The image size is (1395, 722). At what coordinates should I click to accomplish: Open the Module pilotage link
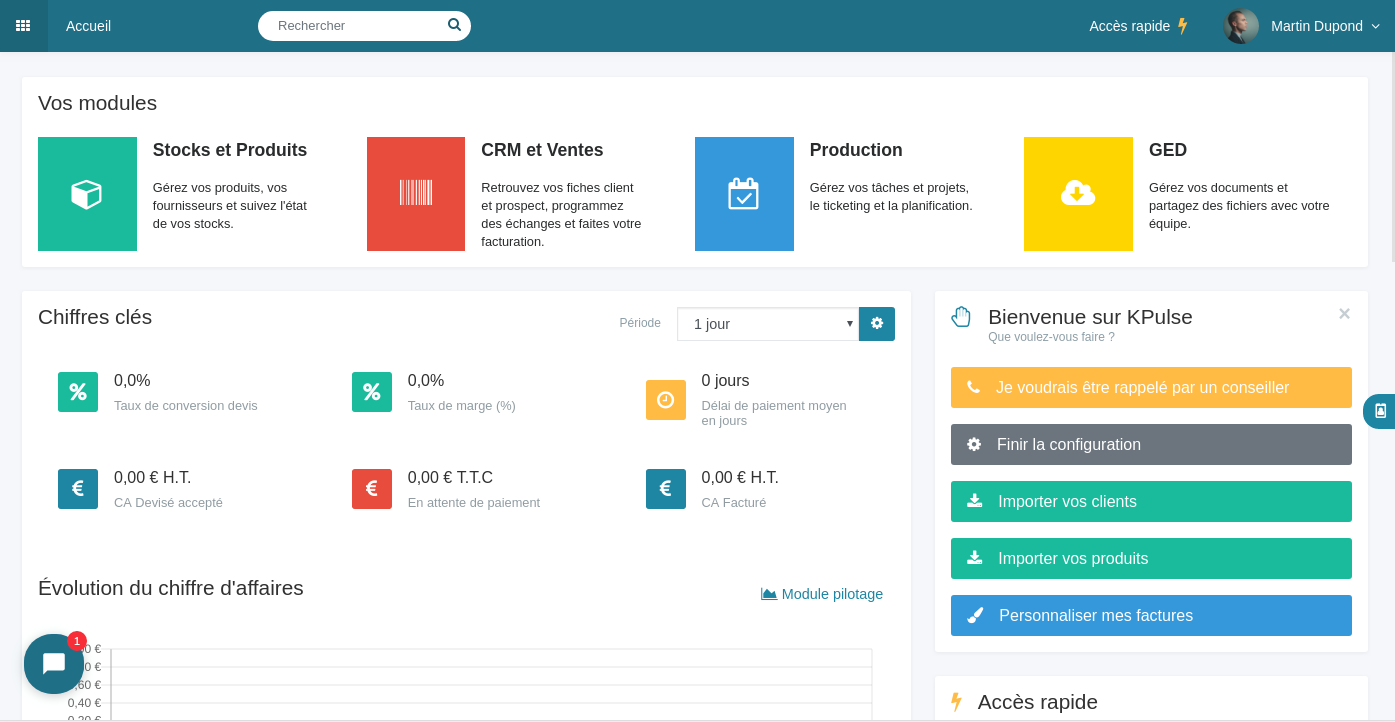[822, 594]
